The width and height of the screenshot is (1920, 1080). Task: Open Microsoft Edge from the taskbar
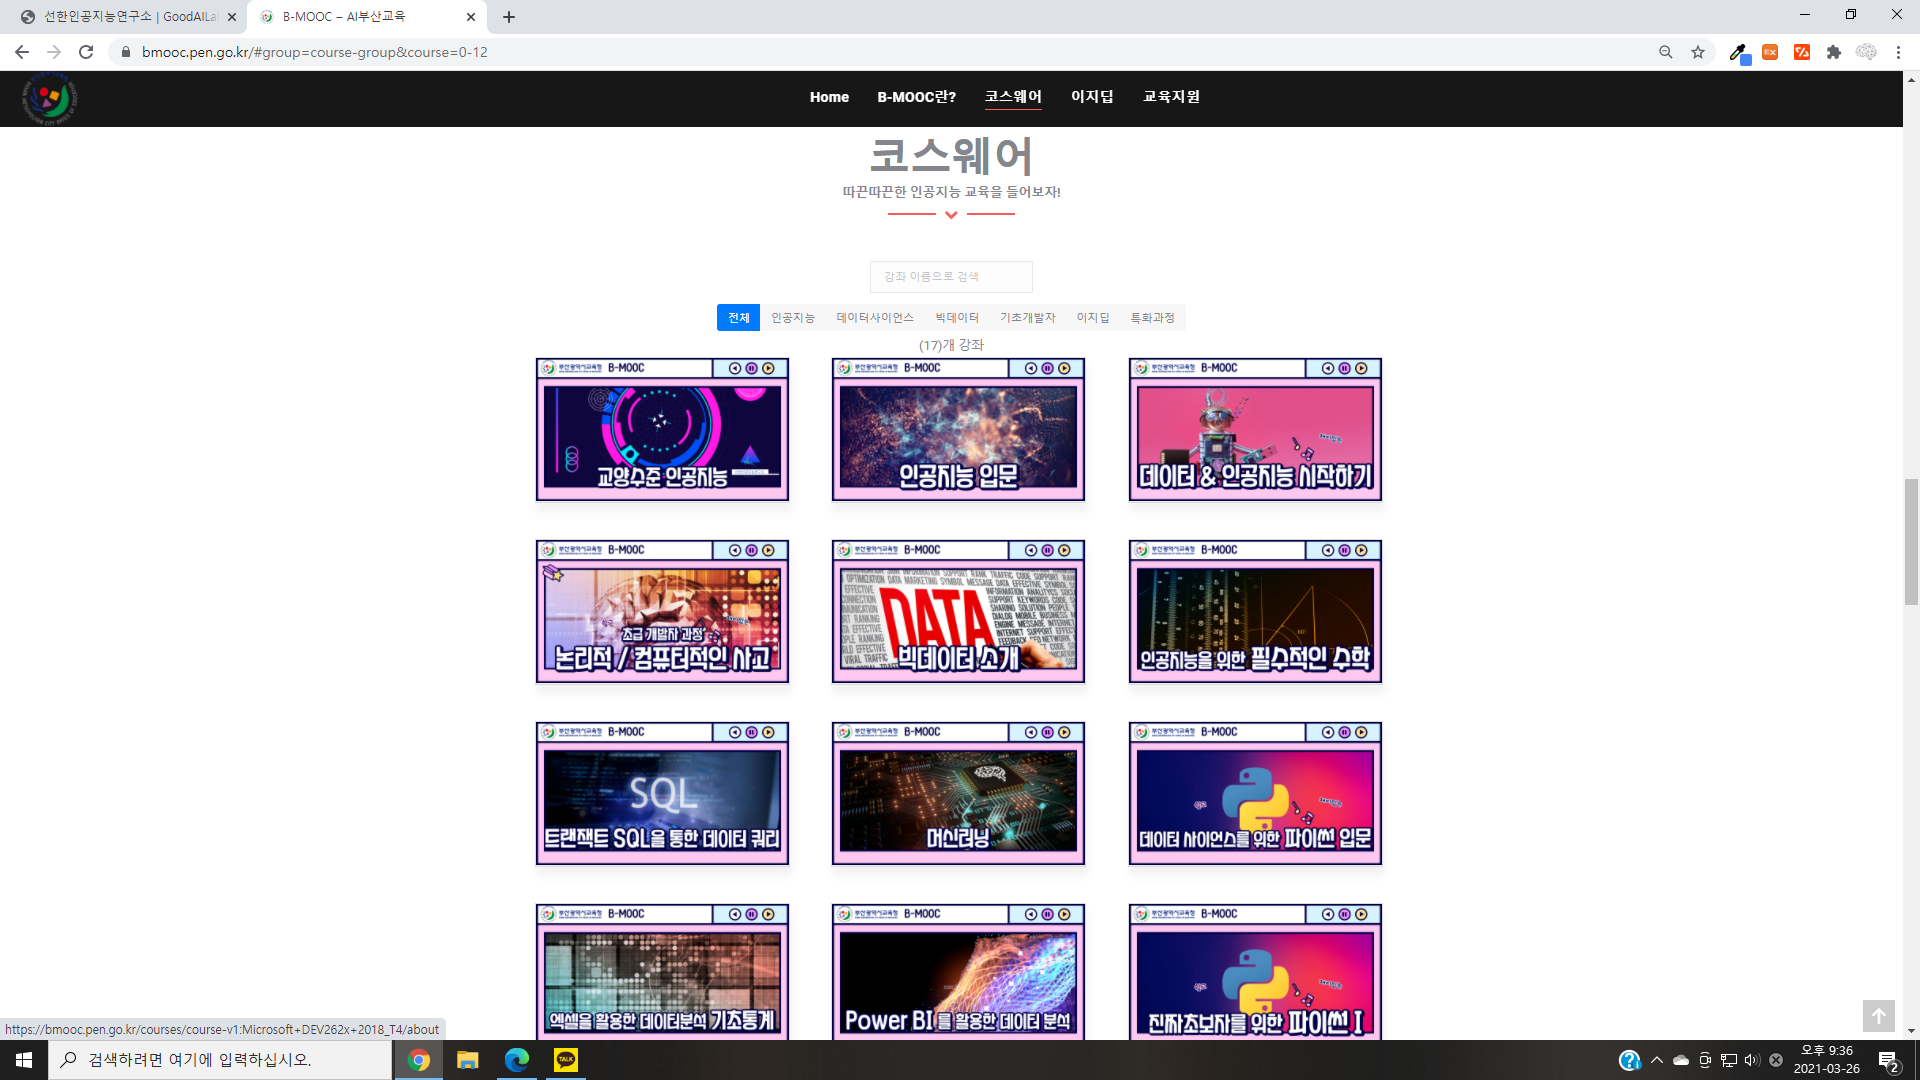[517, 1060]
